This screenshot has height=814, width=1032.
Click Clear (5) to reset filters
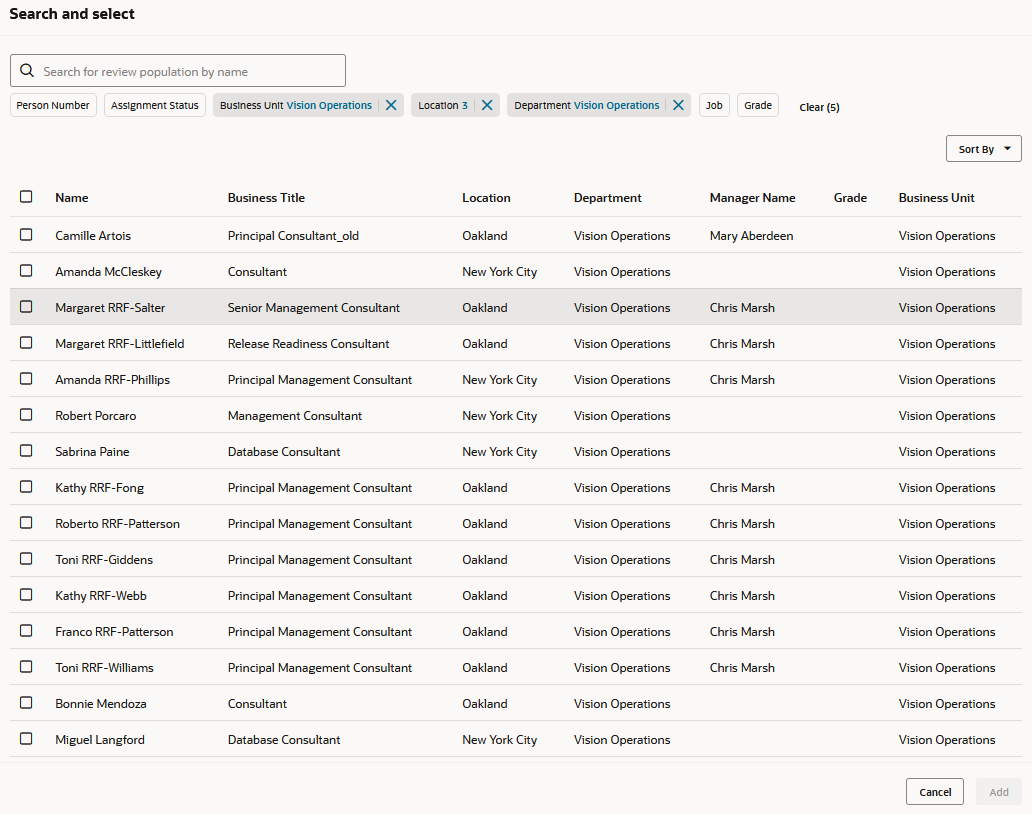pos(819,107)
